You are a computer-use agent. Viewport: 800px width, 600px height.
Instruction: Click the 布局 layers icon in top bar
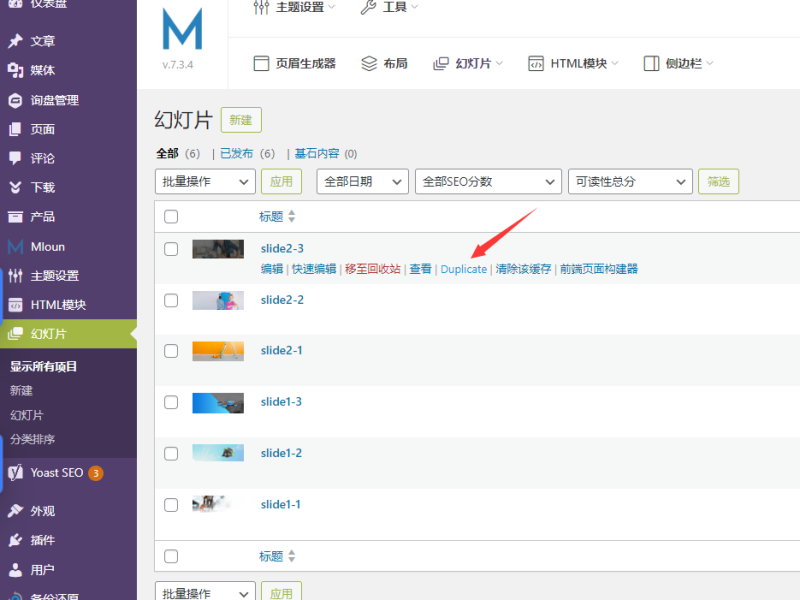click(x=369, y=63)
